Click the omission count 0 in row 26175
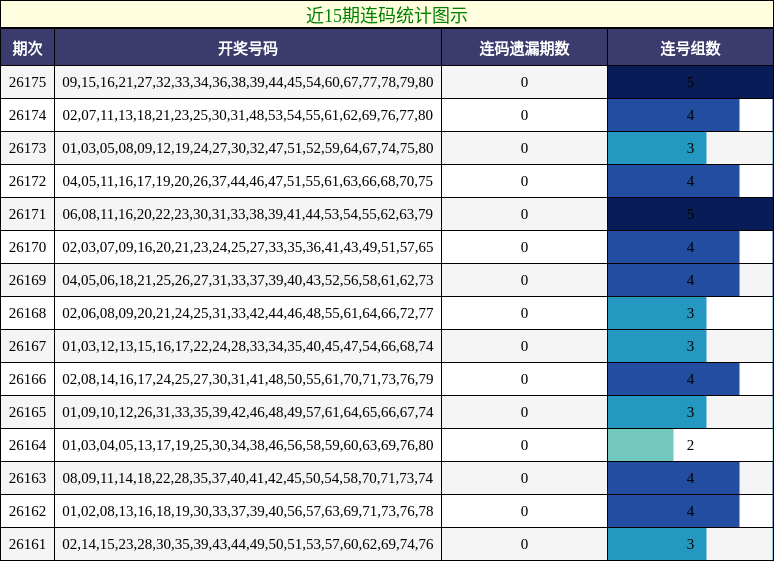 [524, 82]
